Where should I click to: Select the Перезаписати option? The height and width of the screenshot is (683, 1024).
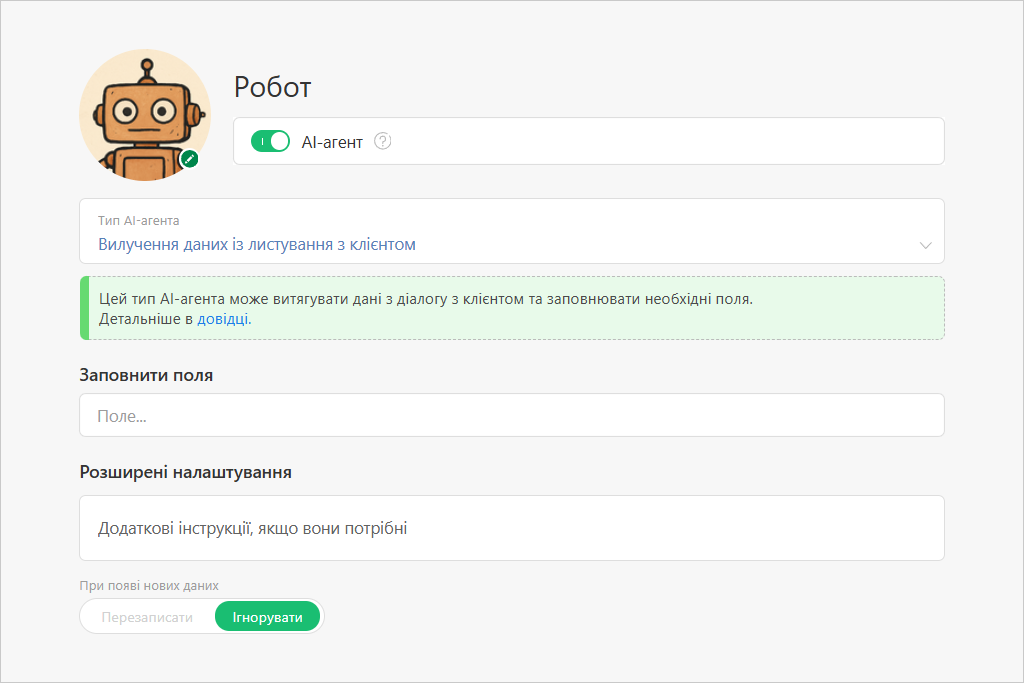pyautogui.click(x=147, y=617)
